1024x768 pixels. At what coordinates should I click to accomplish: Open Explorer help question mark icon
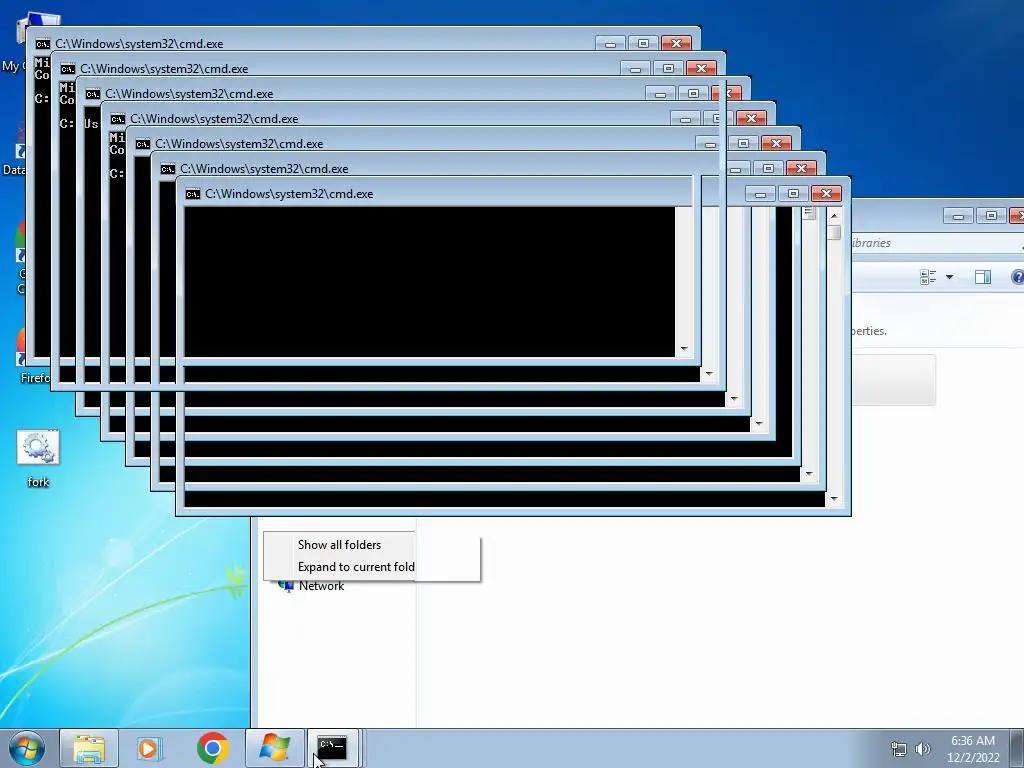1017,277
